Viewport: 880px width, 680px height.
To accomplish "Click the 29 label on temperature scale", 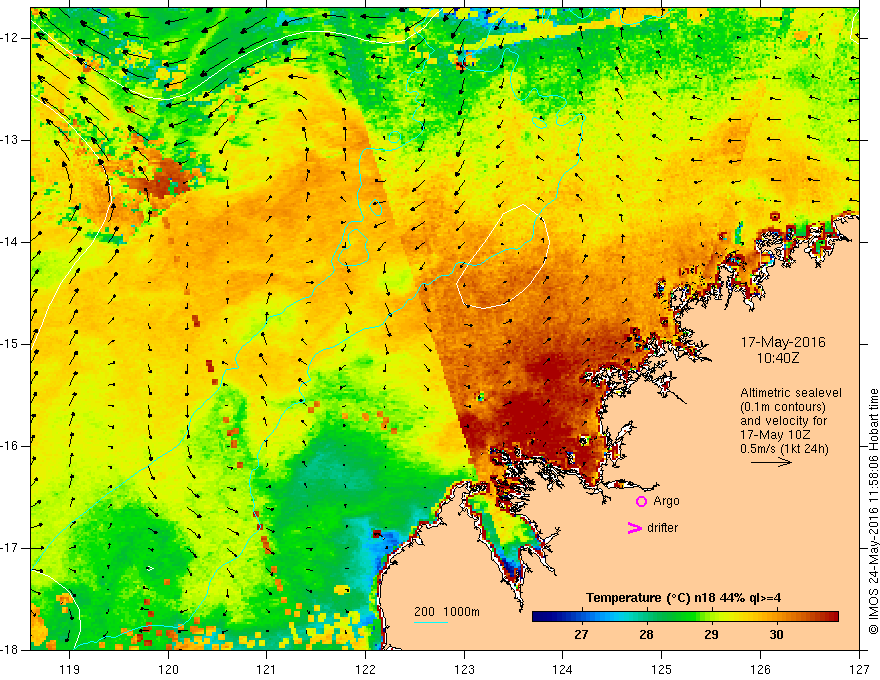I will [x=711, y=634].
